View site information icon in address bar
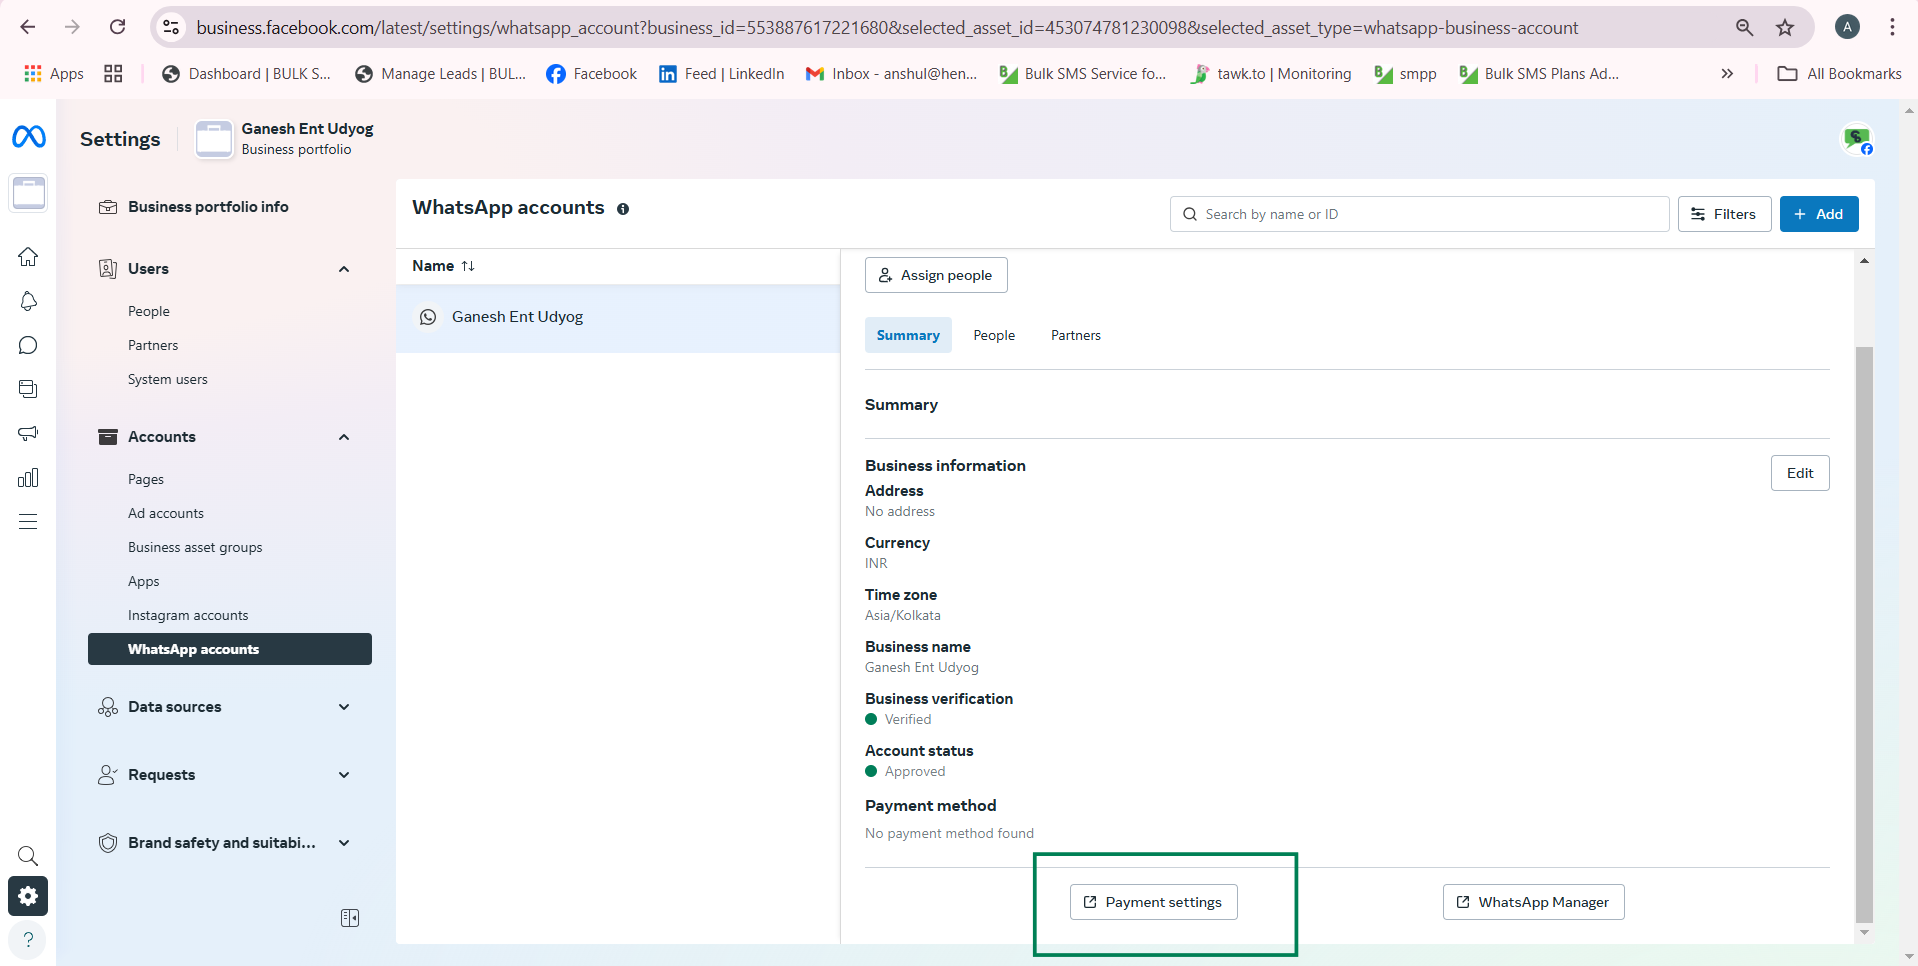 (x=171, y=27)
